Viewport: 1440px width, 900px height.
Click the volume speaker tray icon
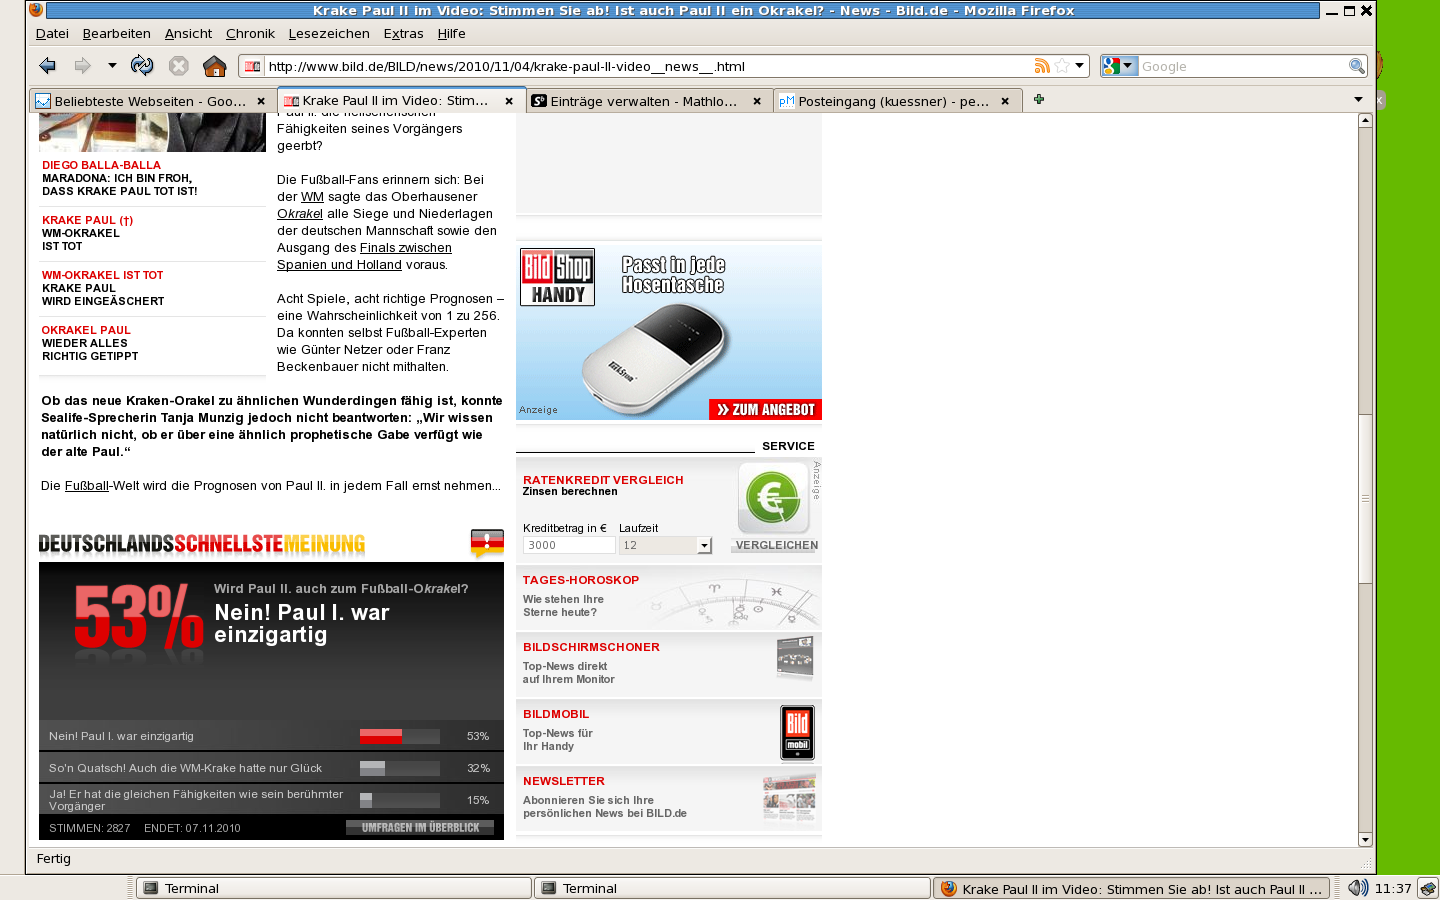coord(1357,888)
